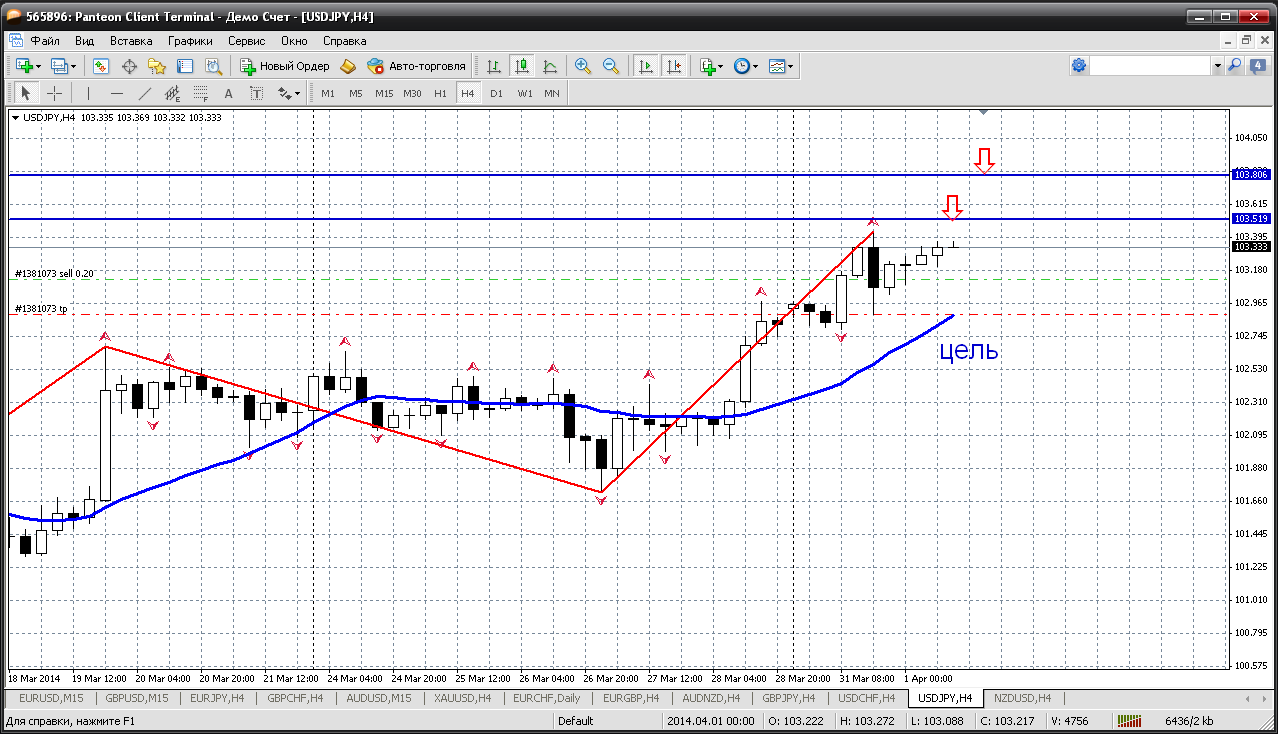This screenshot has height=734, width=1278.
Task: Open the Справка menu
Action: click(x=344, y=41)
